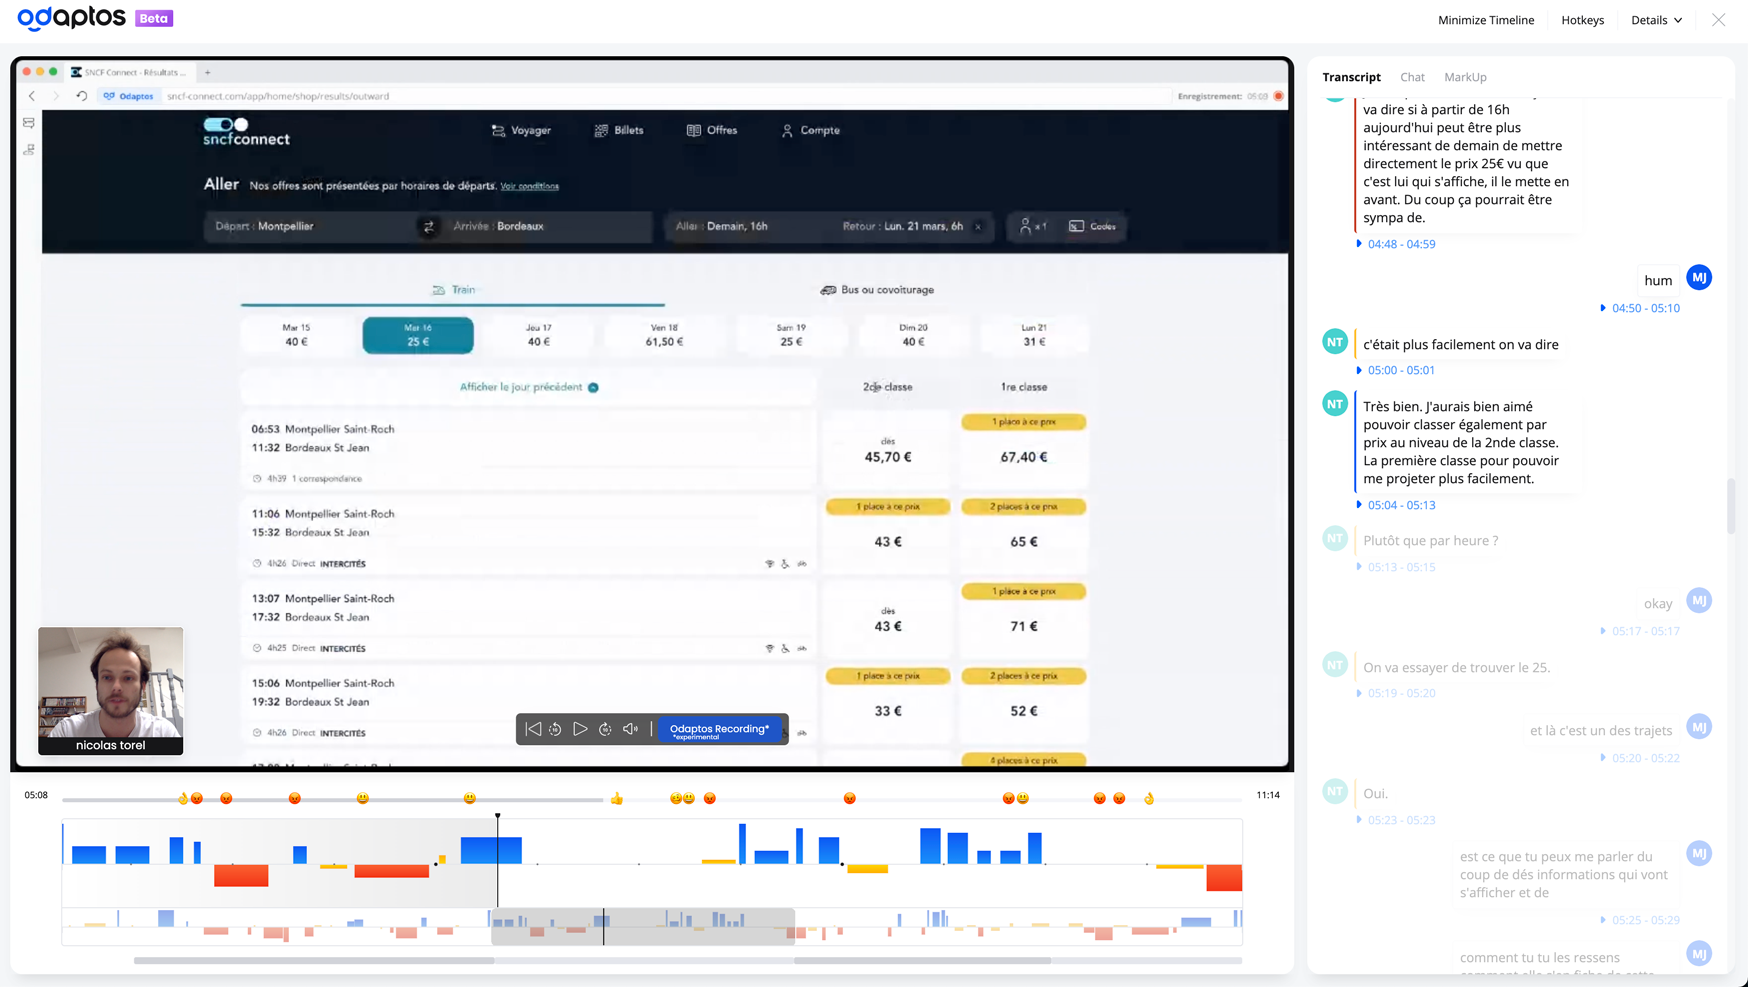
Task: Click the nicolas torel webcam thumbnail
Action: (111, 690)
